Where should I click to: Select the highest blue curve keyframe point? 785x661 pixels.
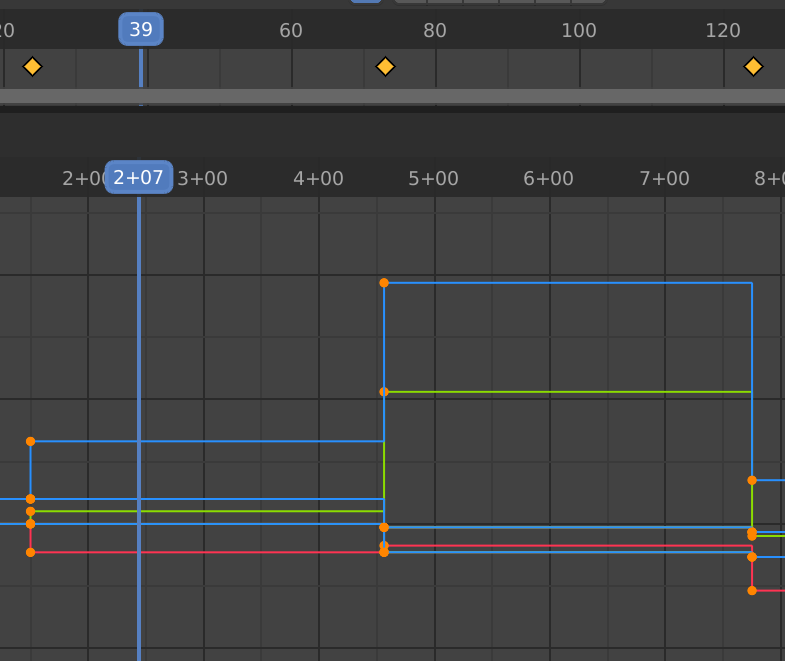[384, 283]
